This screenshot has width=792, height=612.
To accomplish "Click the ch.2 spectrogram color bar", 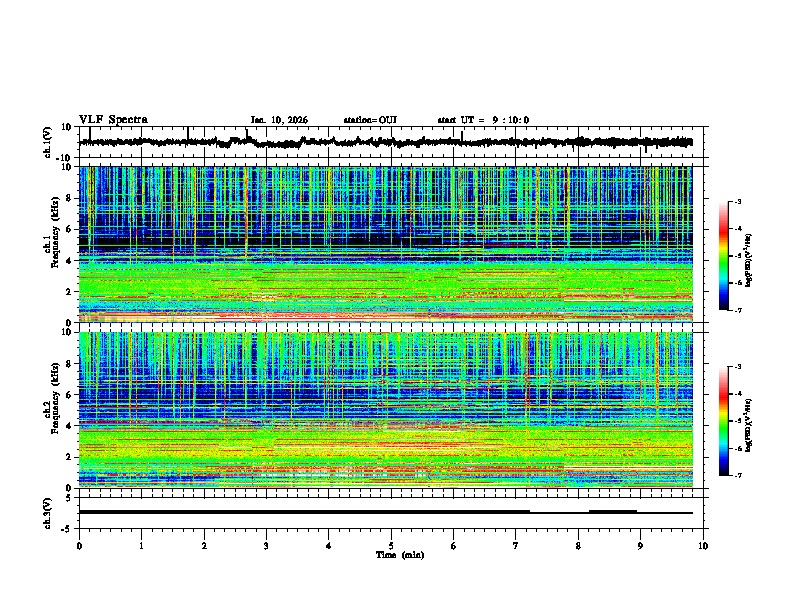I will click(x=724, y=421).
